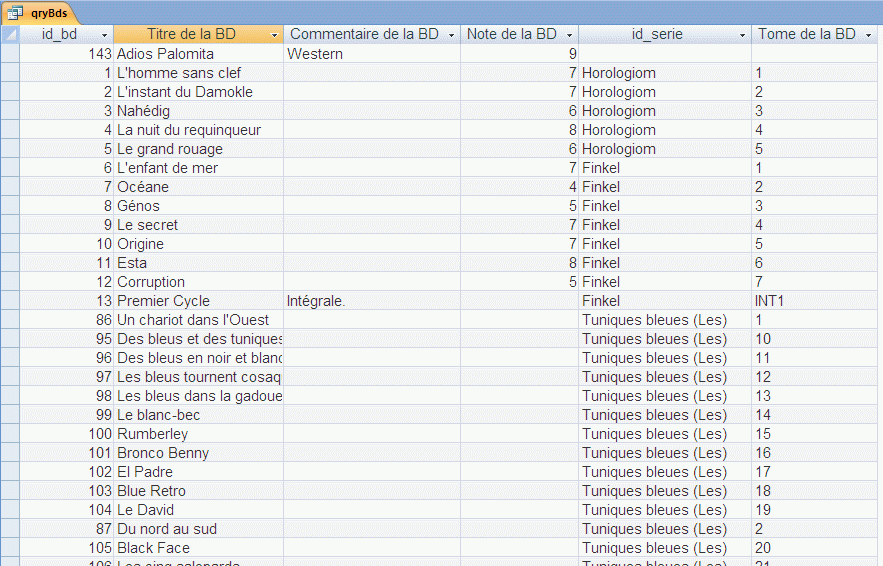Viewport: 883px width, 566px height.
Task: Select the 'Bronco Benny' title cell
Action: tap(198, 453)
